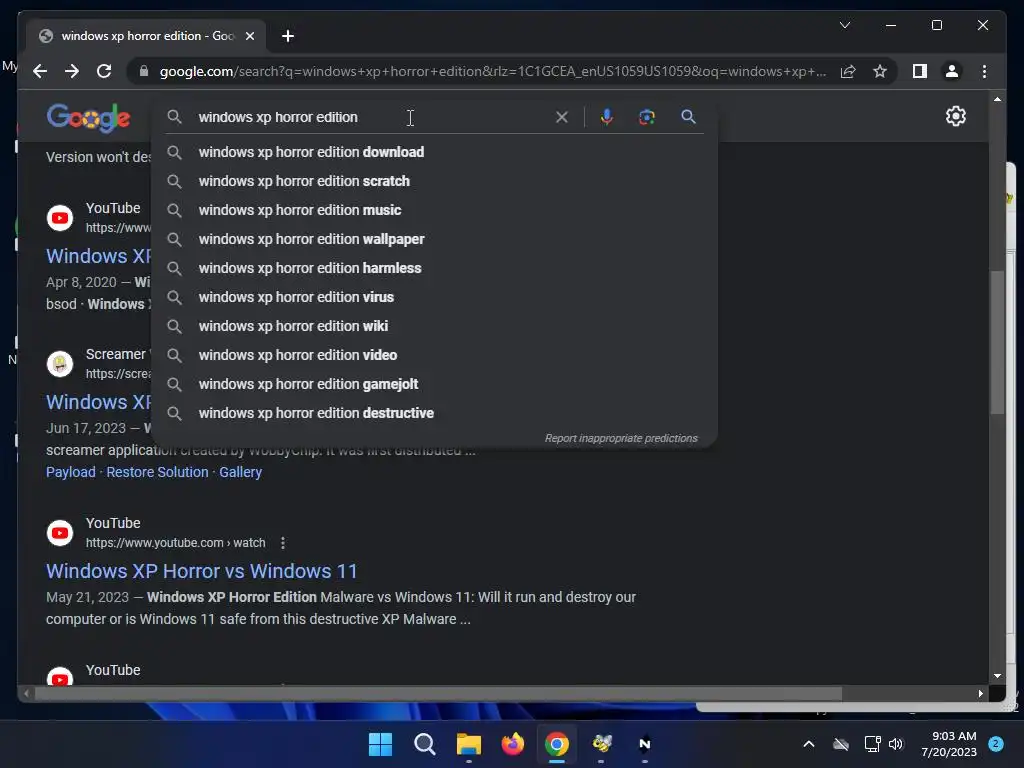Screen dimensions: 1024x768
Task: Start a voice search with the microphone
Action: 607,117
